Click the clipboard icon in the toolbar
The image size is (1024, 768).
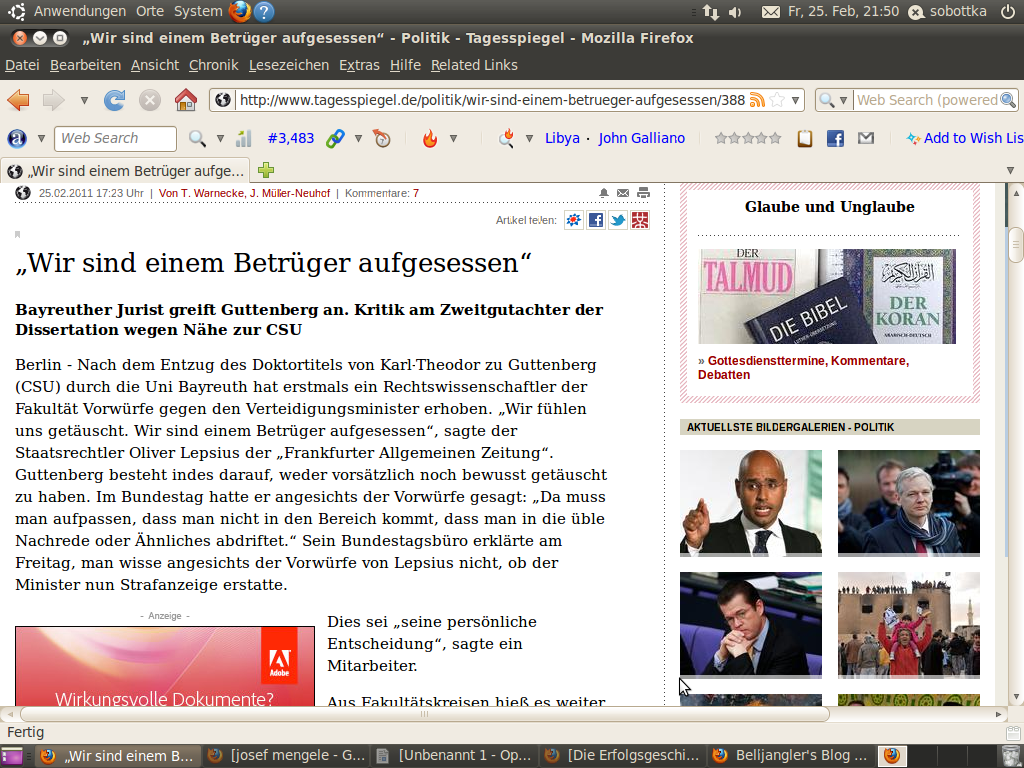(x=805, y=138)
